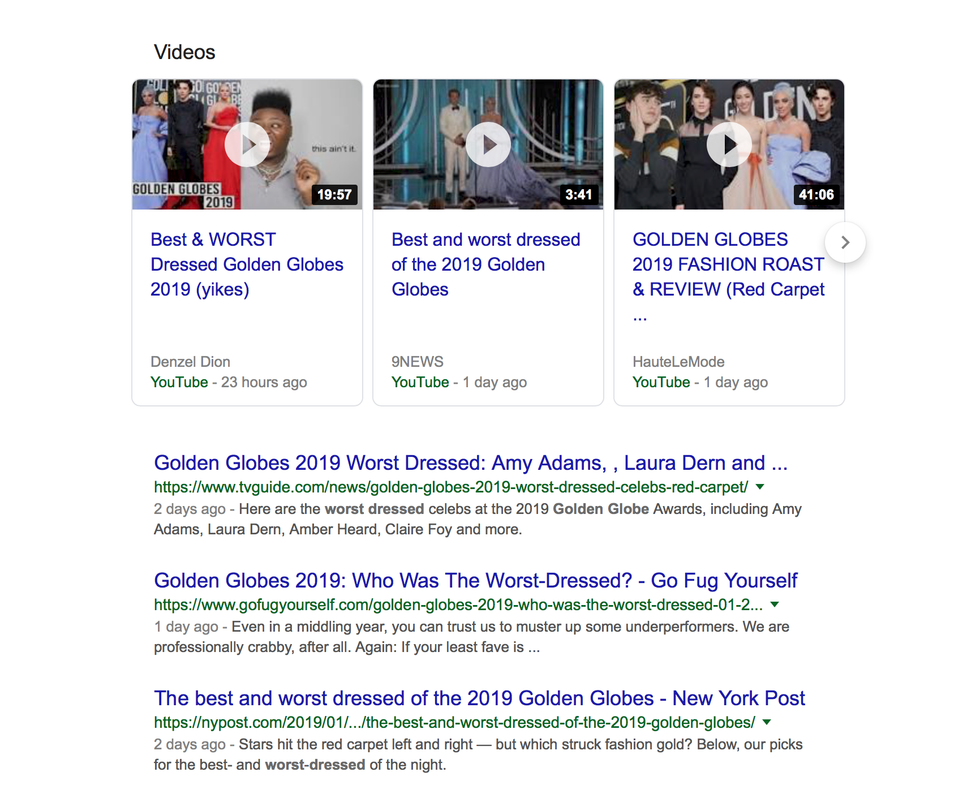Screen dimensions: 980x805
Task: Click the 41:06 duration badge
Action: pos(816,194)
